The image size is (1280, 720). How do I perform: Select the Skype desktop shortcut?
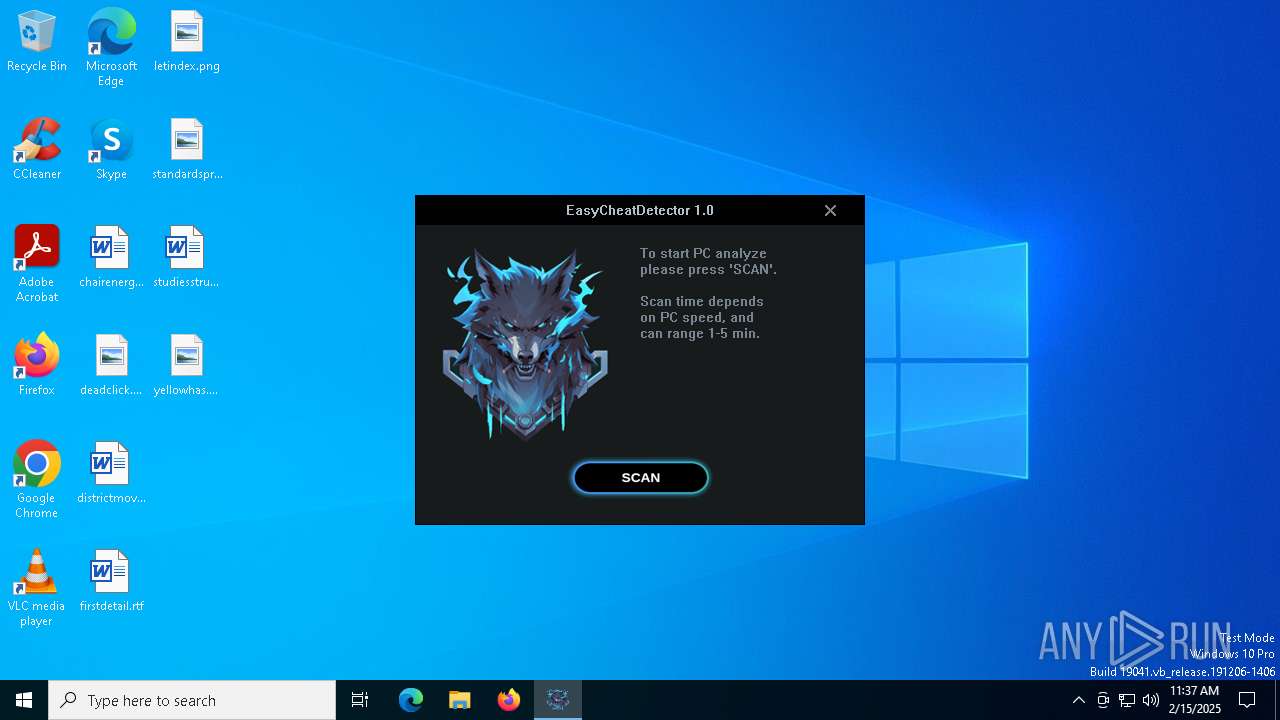[x=111, y=149]
